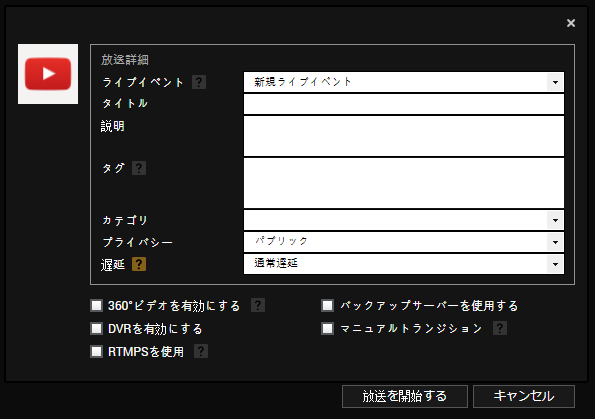Click the YouTube logo icon
The height and width of the screenshot is (419, 595).
[48, 74]
